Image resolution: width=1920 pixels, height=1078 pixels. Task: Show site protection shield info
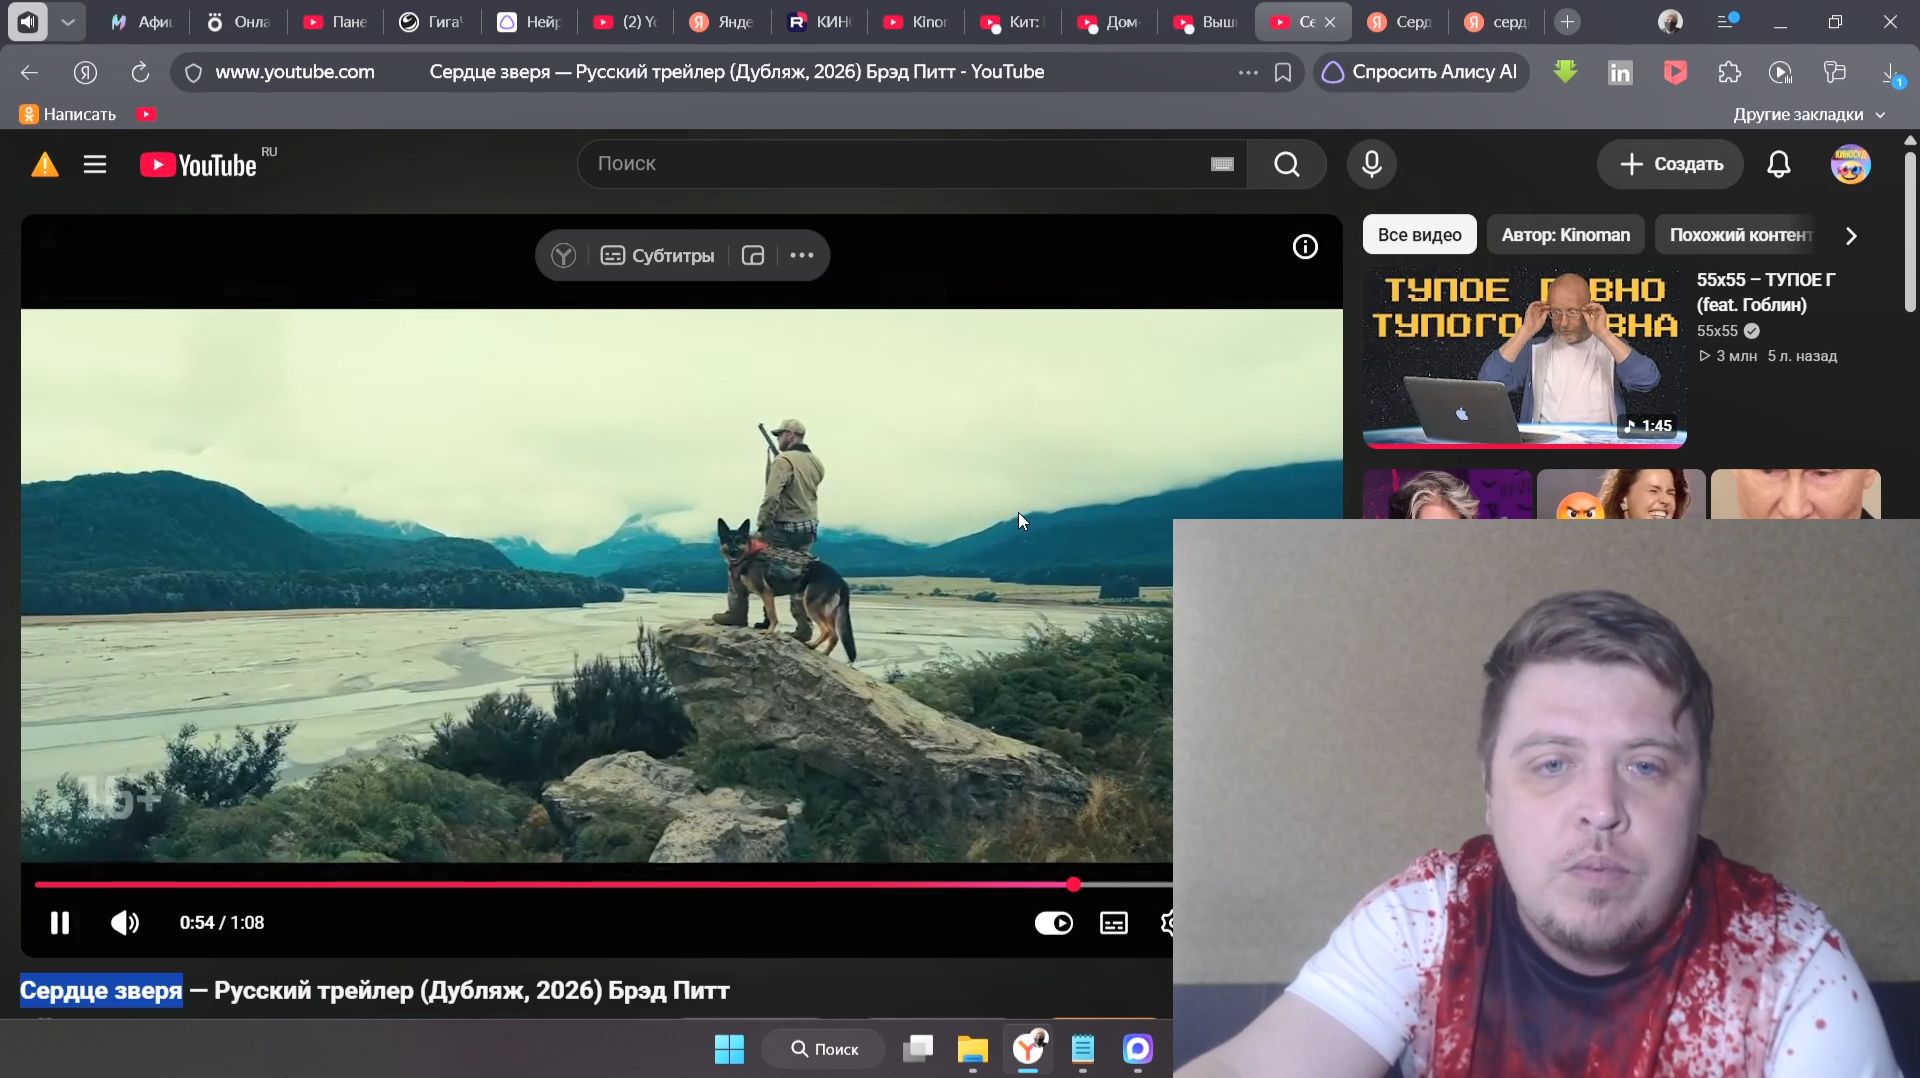[194, 72]
